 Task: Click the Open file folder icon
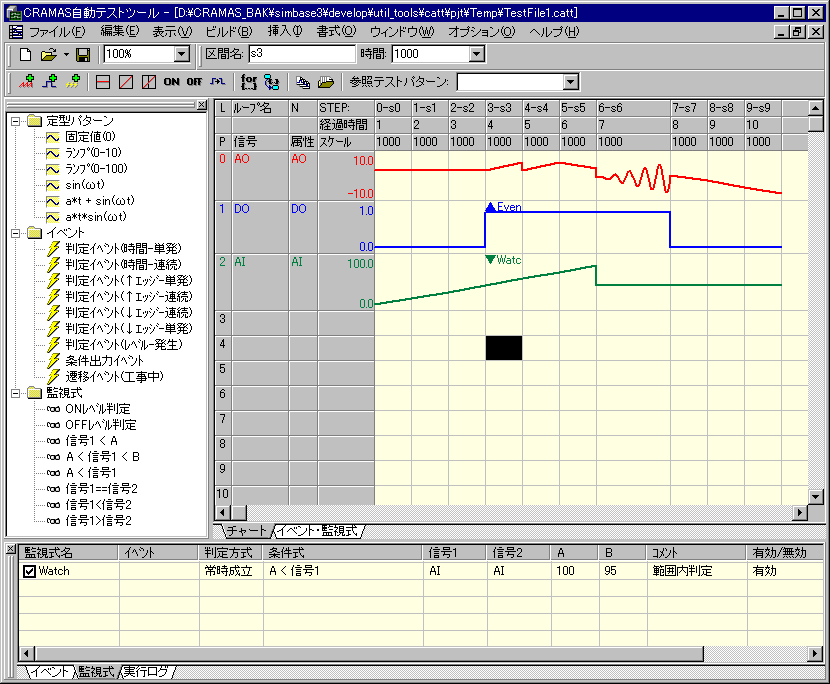click(47, 54)
